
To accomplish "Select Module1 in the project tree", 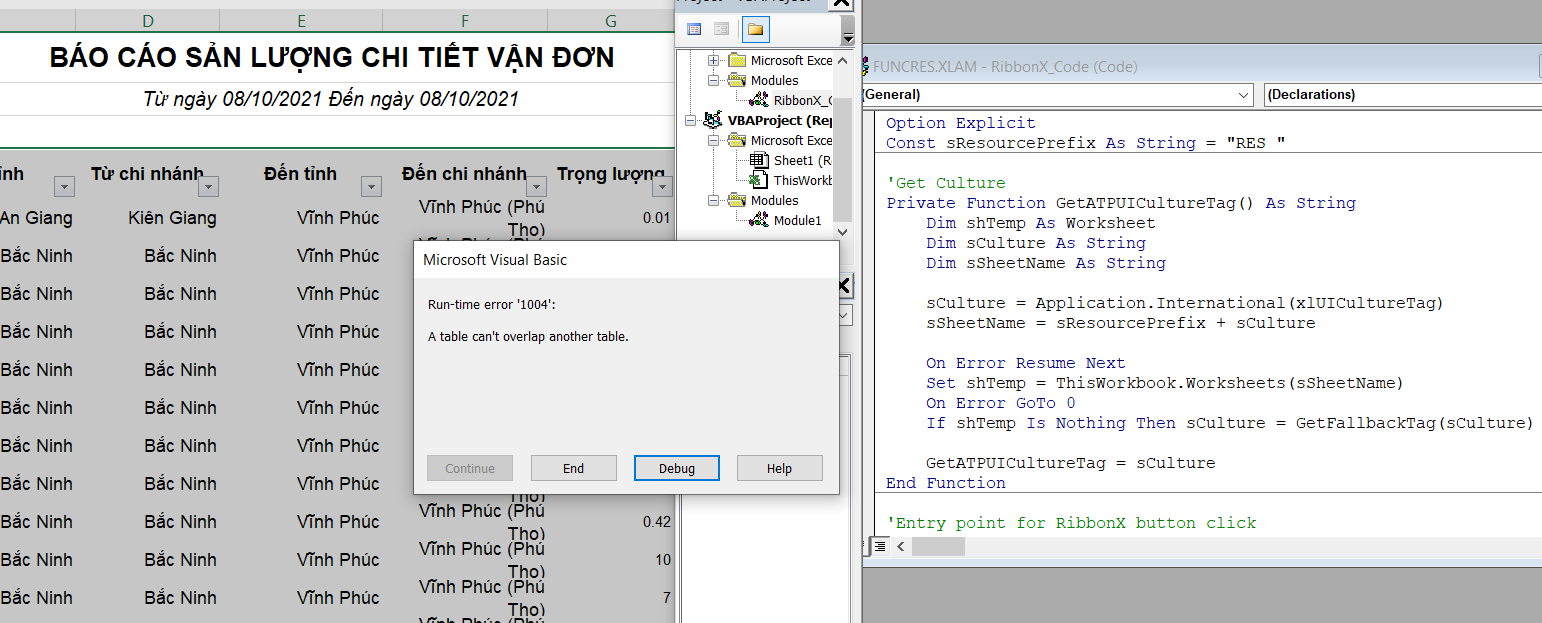I will point(797,220).
